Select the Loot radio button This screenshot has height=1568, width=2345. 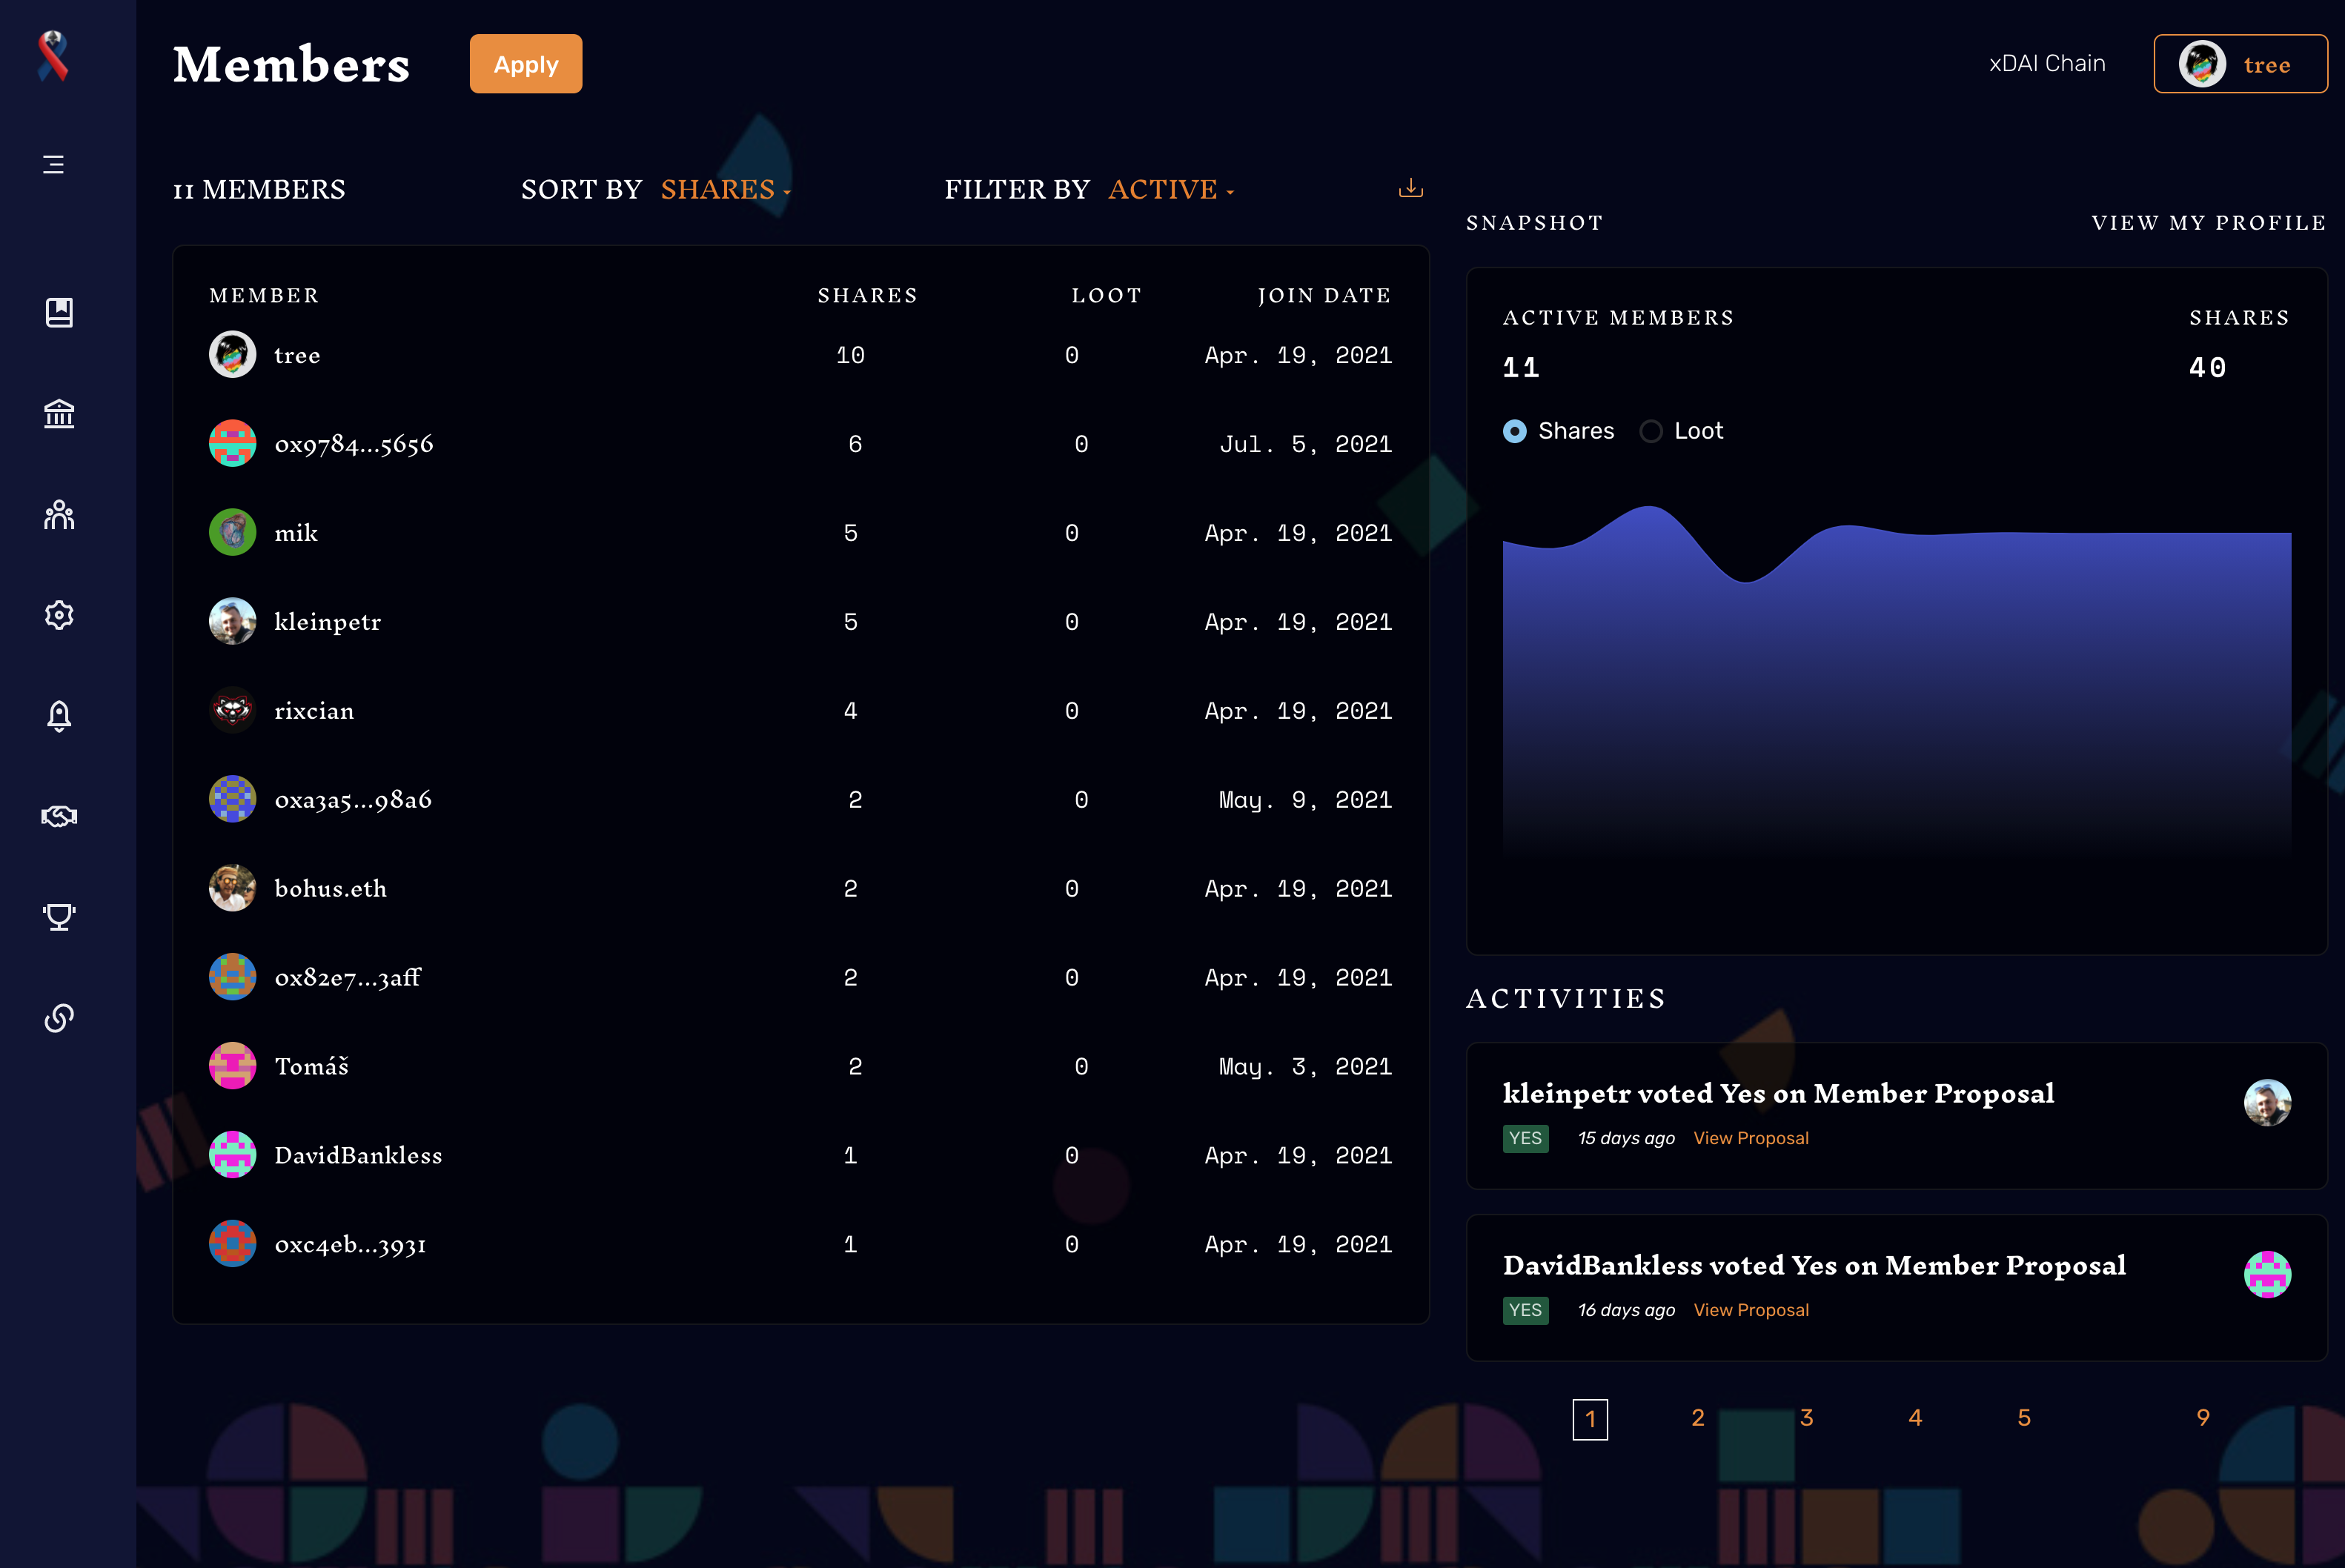(x=1651, y=431)
